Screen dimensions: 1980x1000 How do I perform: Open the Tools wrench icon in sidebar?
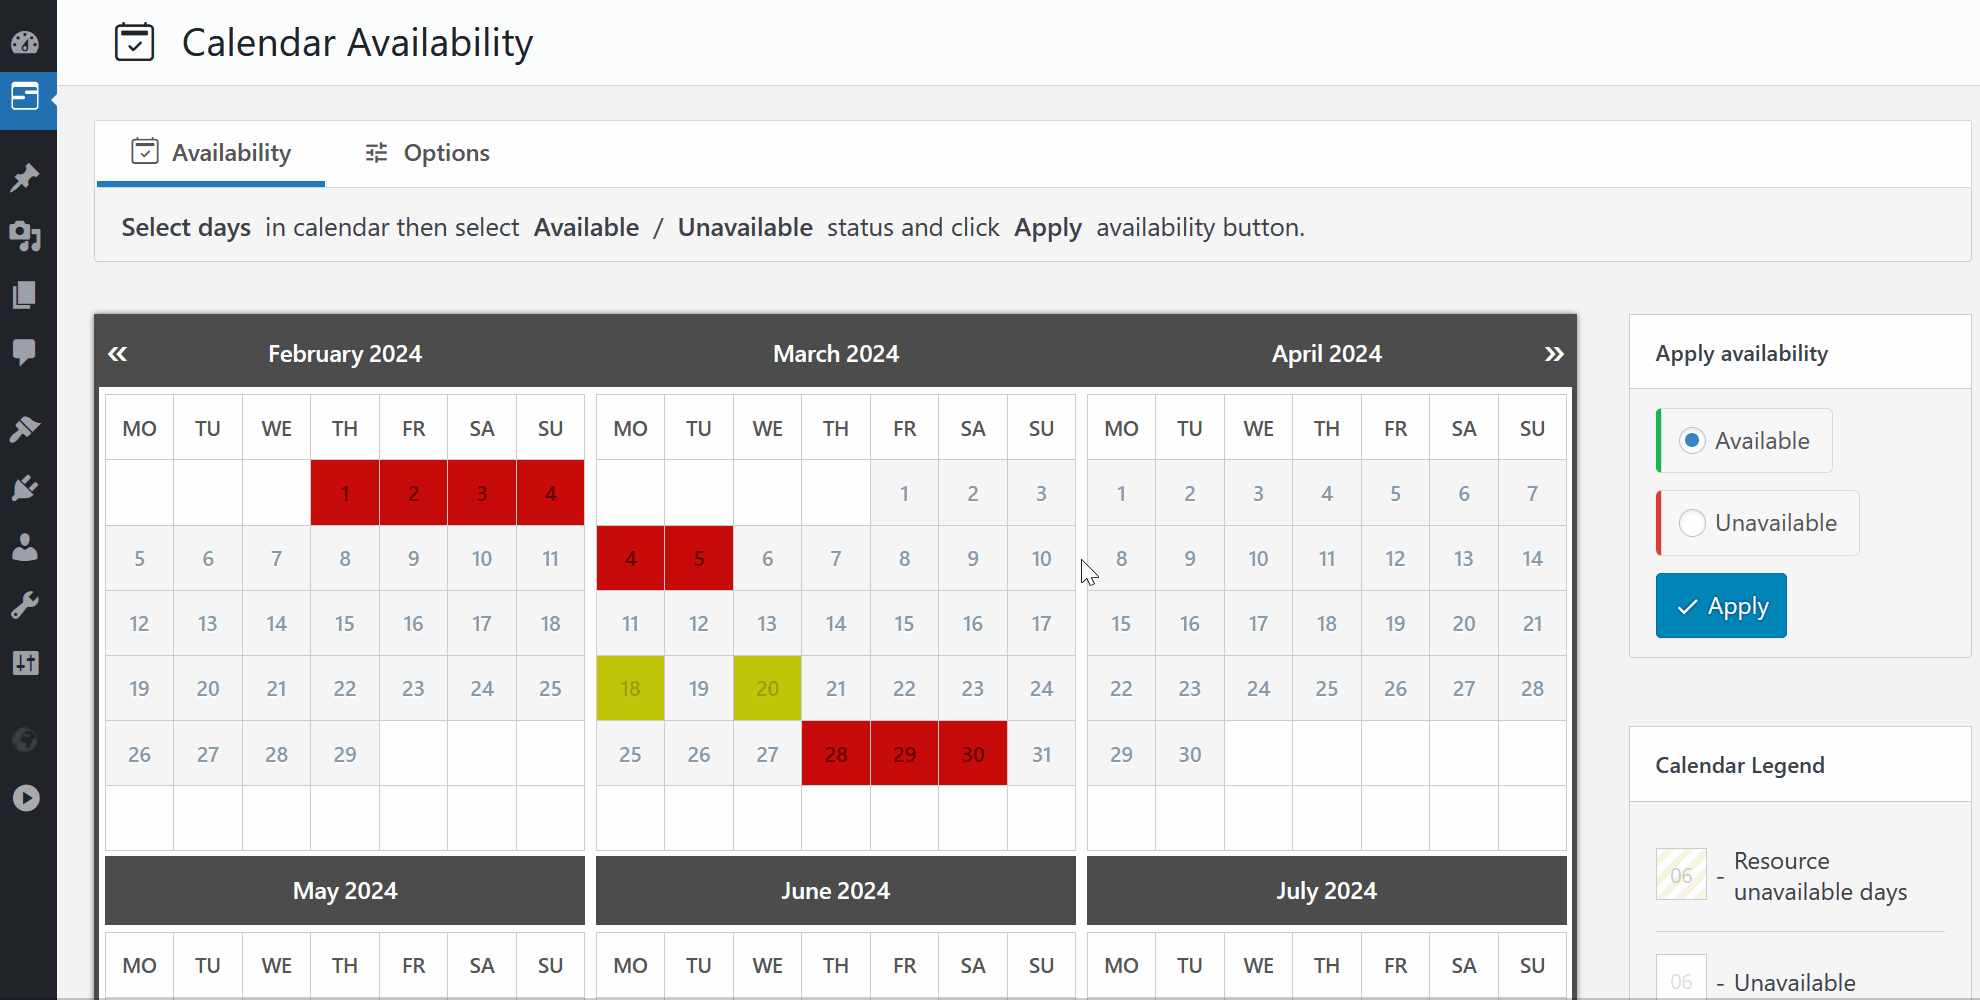click(x=25, y=605)
